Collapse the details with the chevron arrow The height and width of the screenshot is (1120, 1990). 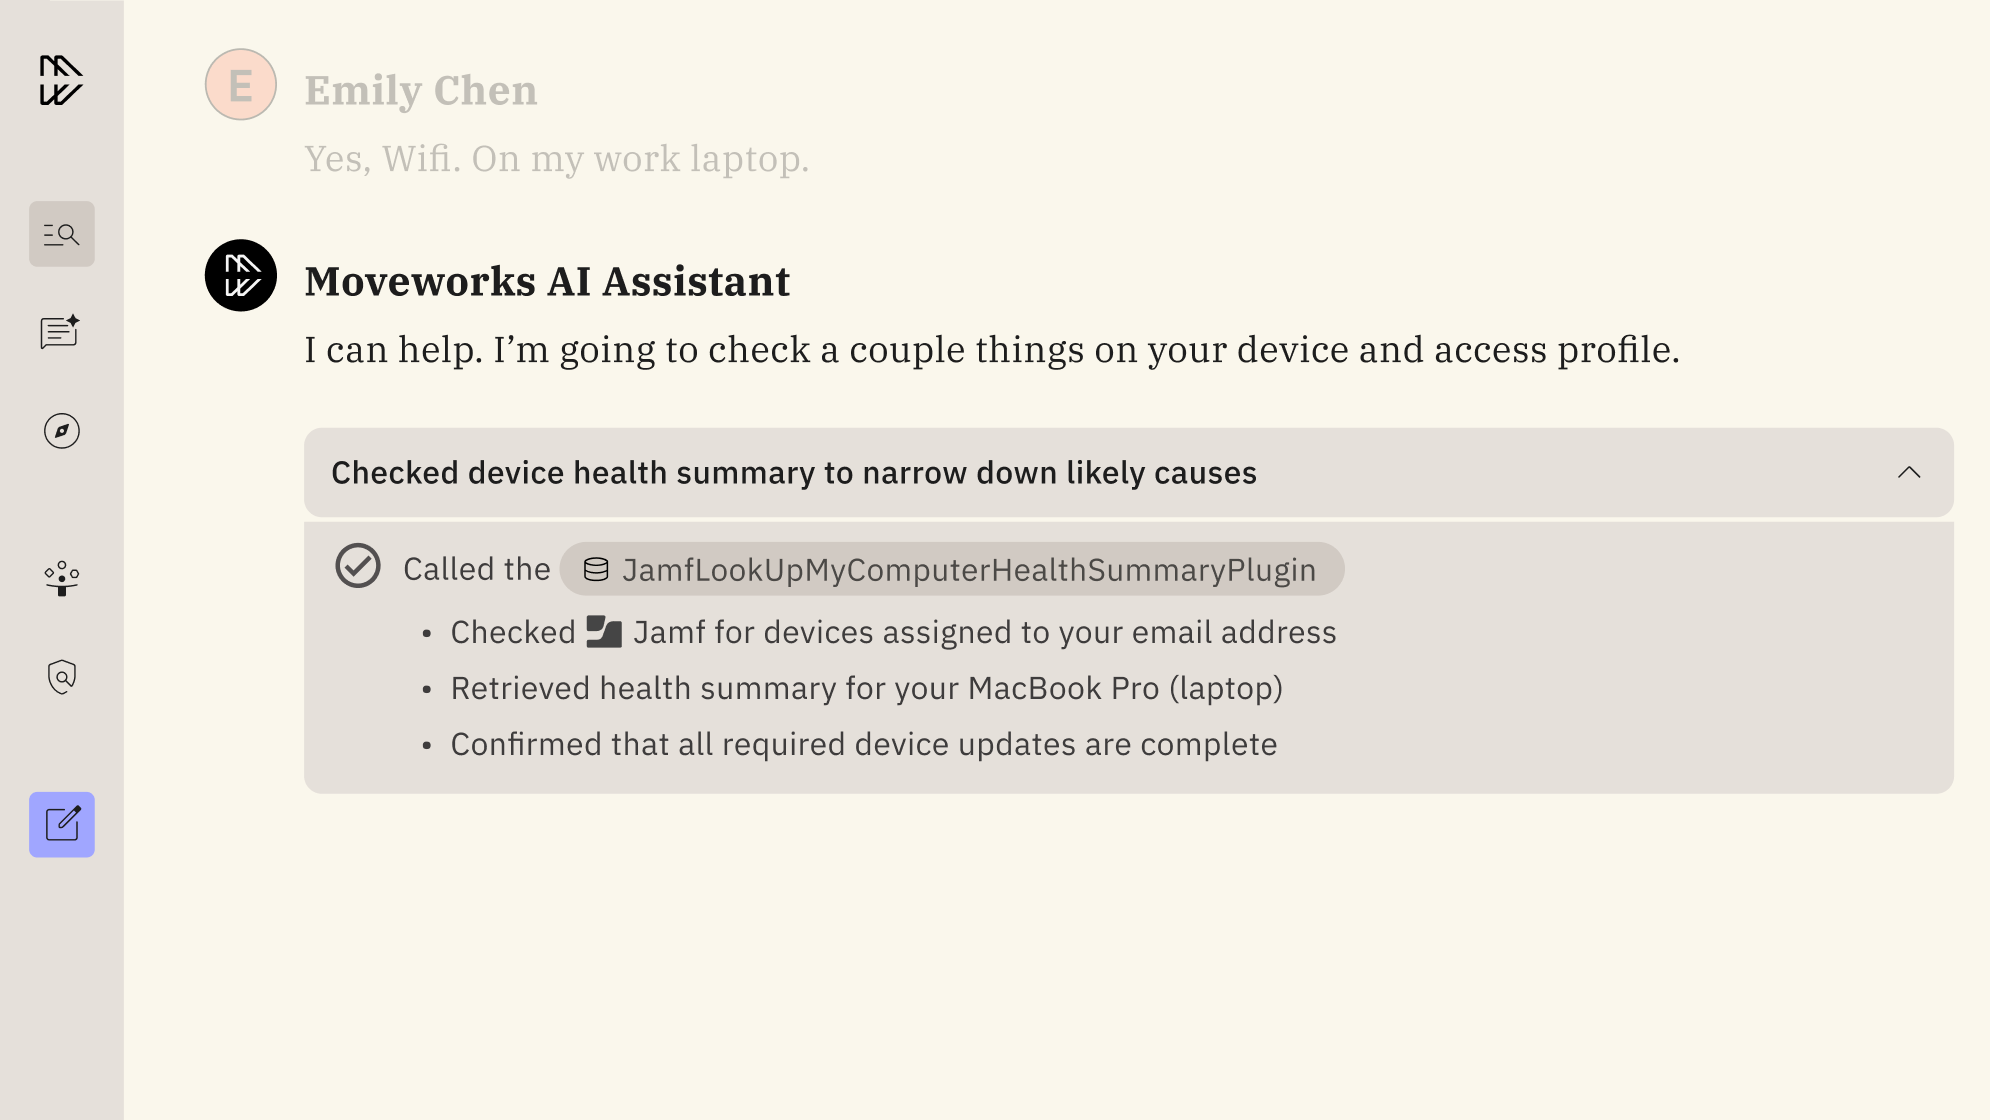(x=1908, y=473)
